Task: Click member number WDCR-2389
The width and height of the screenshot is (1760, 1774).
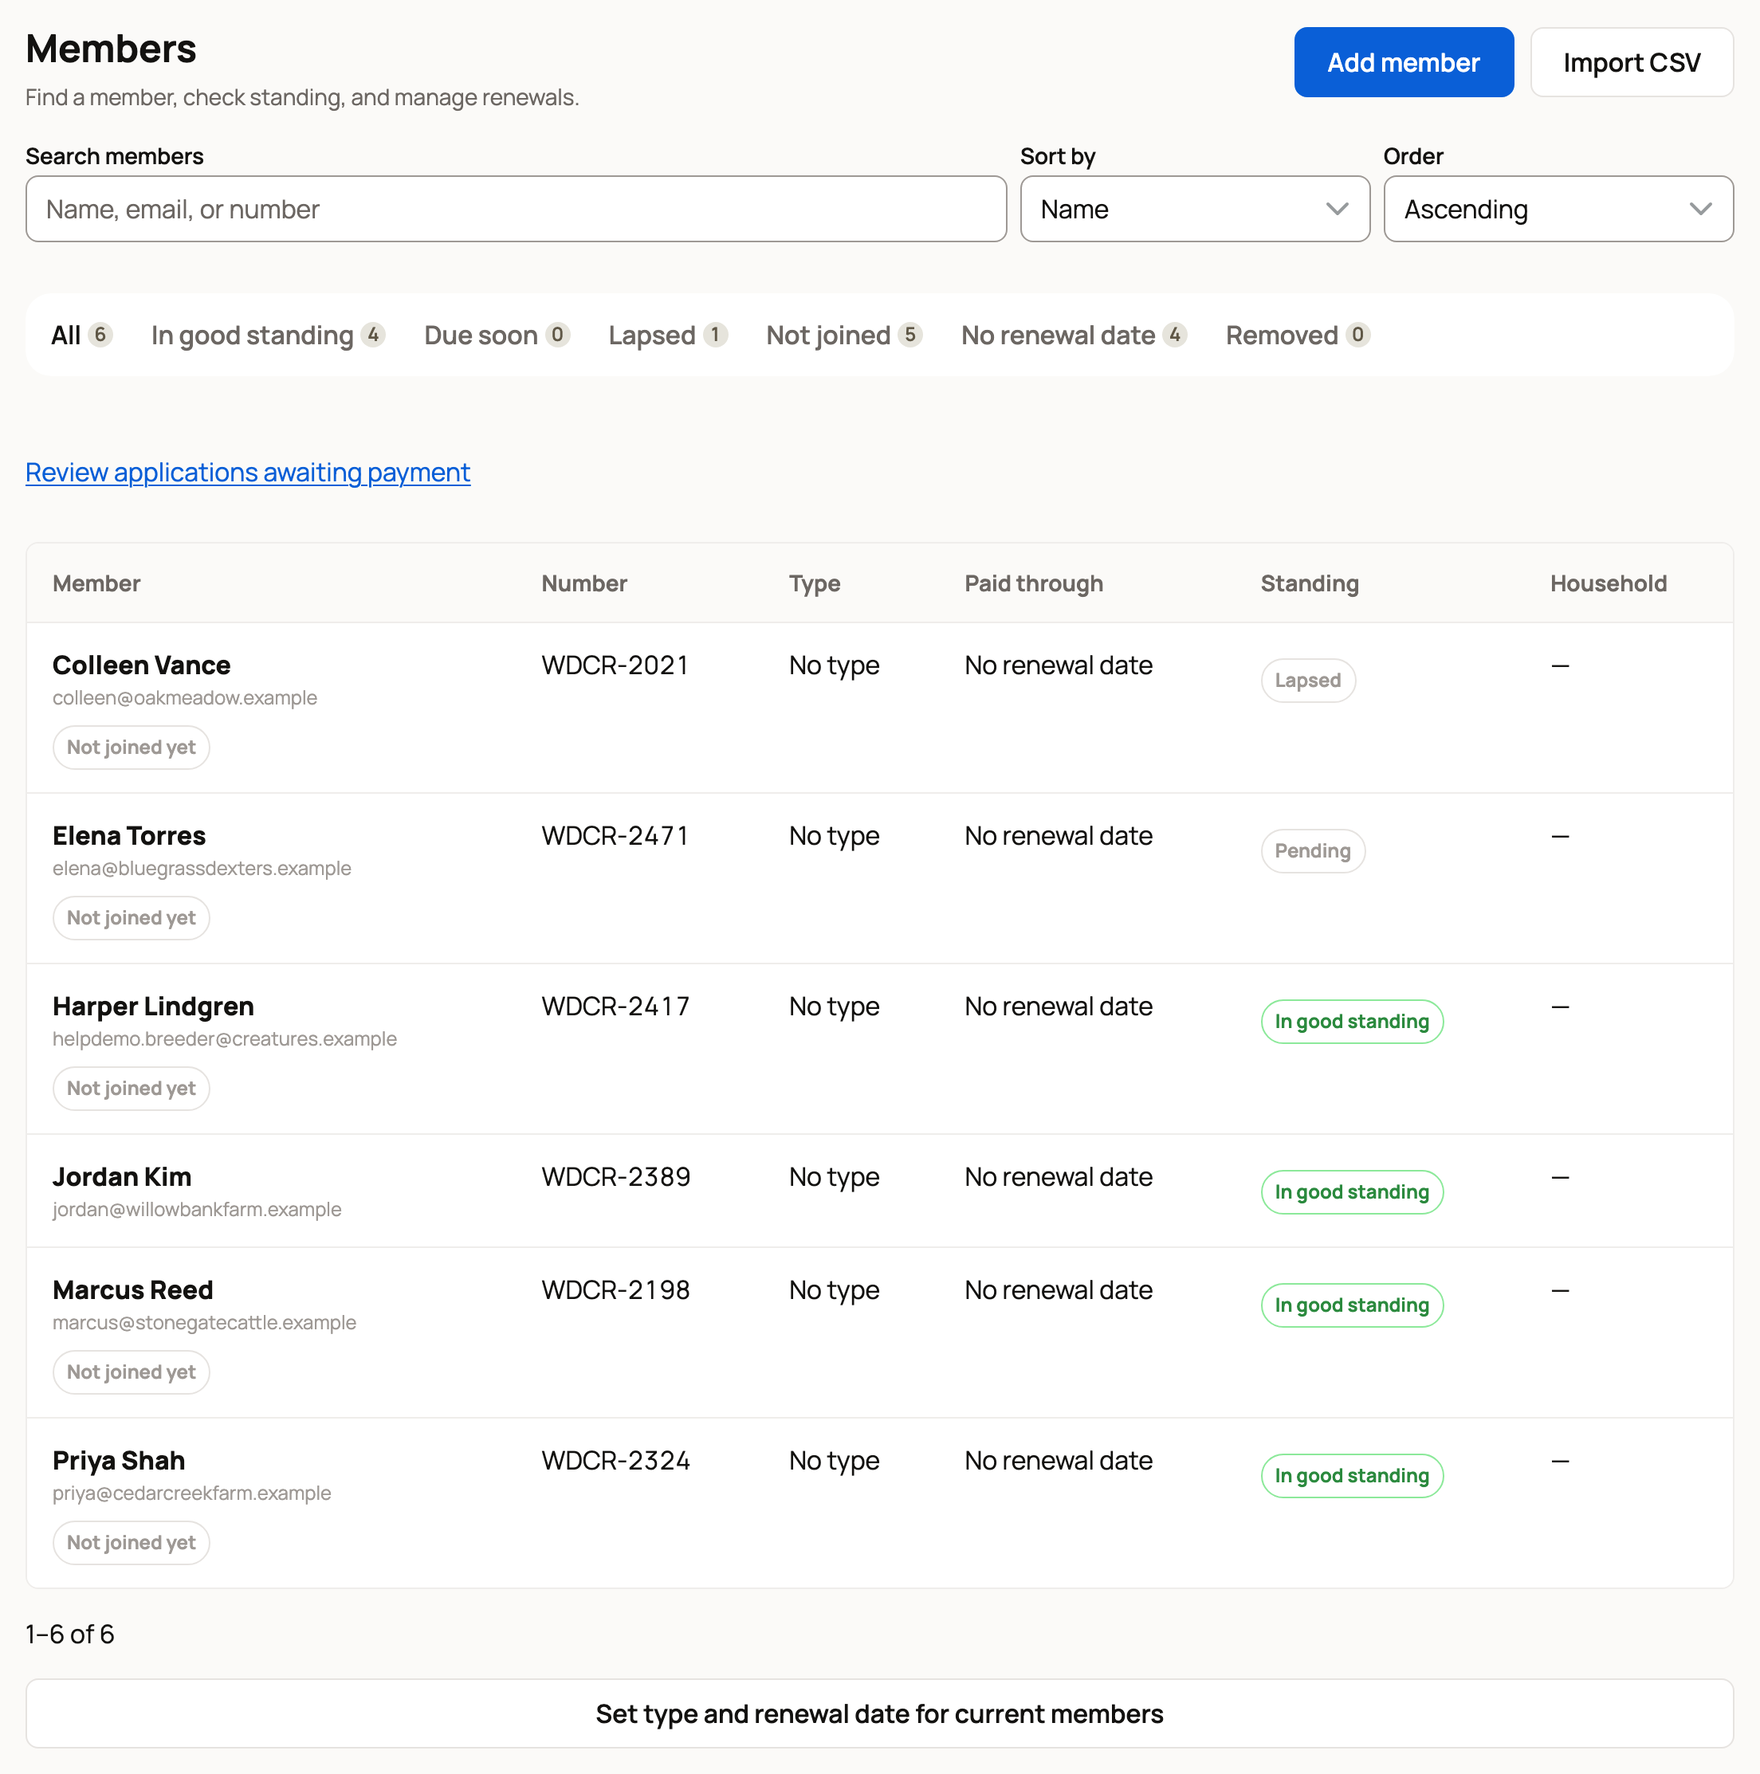Action: tap(616, 1177)
